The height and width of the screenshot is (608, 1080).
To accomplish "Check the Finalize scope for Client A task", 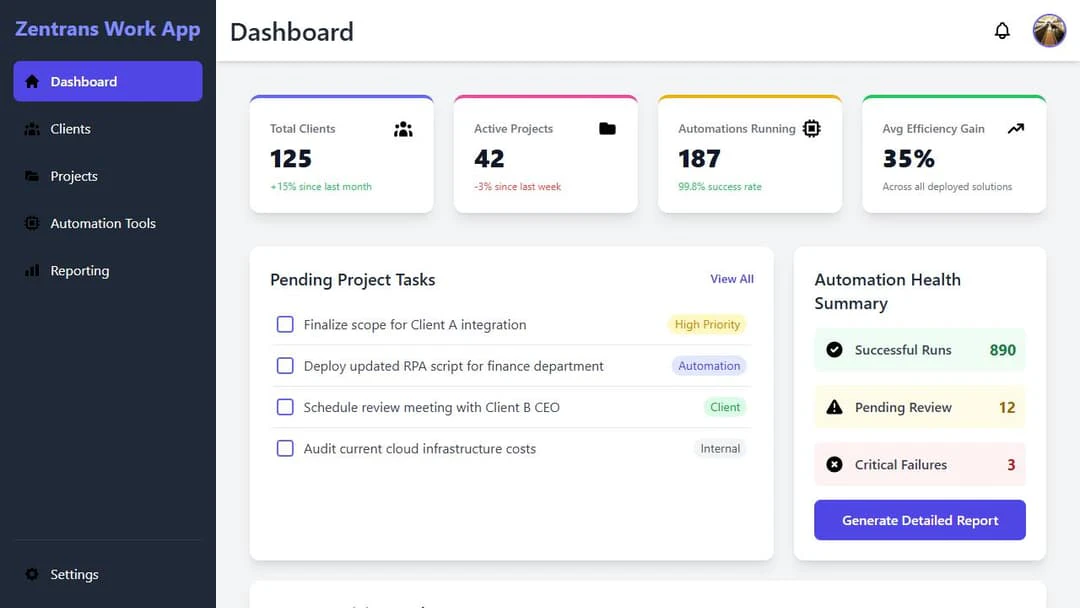I will coord(285,325).
